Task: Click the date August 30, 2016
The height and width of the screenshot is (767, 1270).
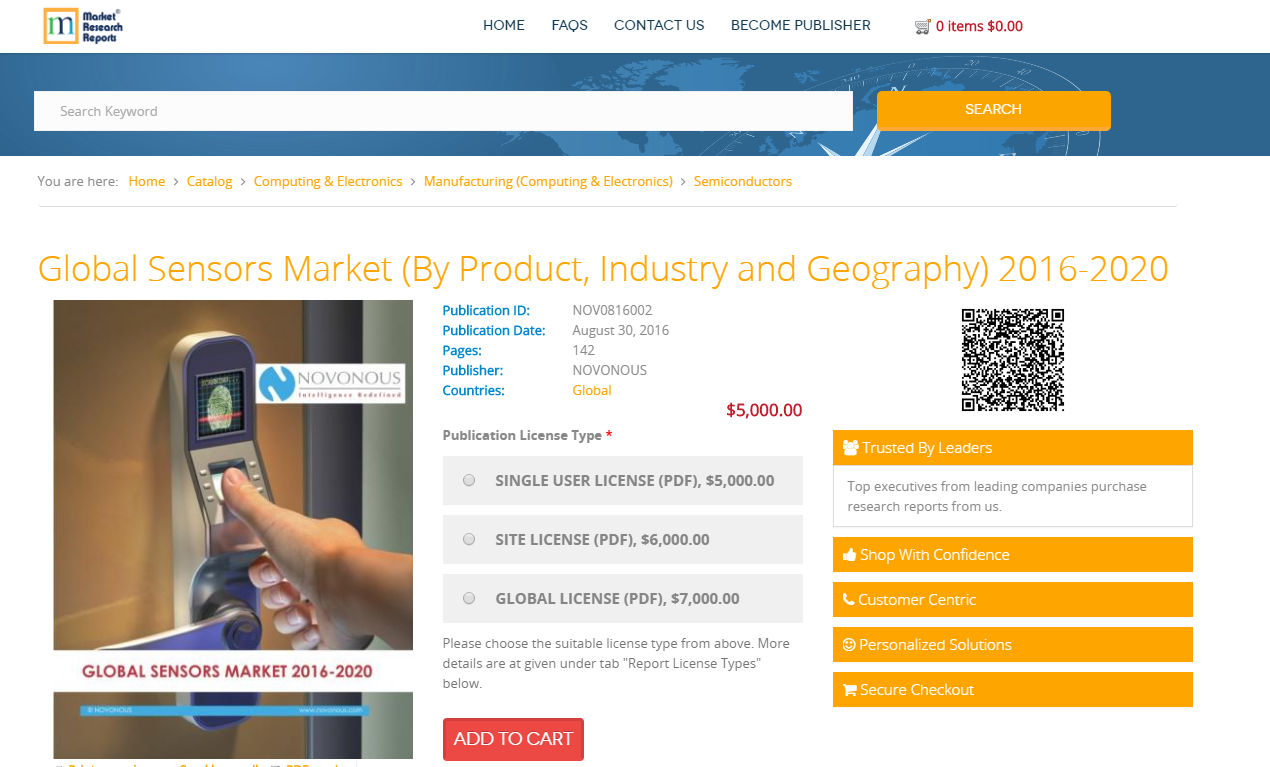Action: (621, 330)
